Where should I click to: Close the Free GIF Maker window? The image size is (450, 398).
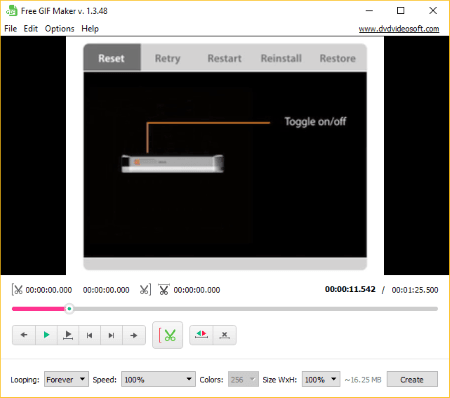(433, 11)
